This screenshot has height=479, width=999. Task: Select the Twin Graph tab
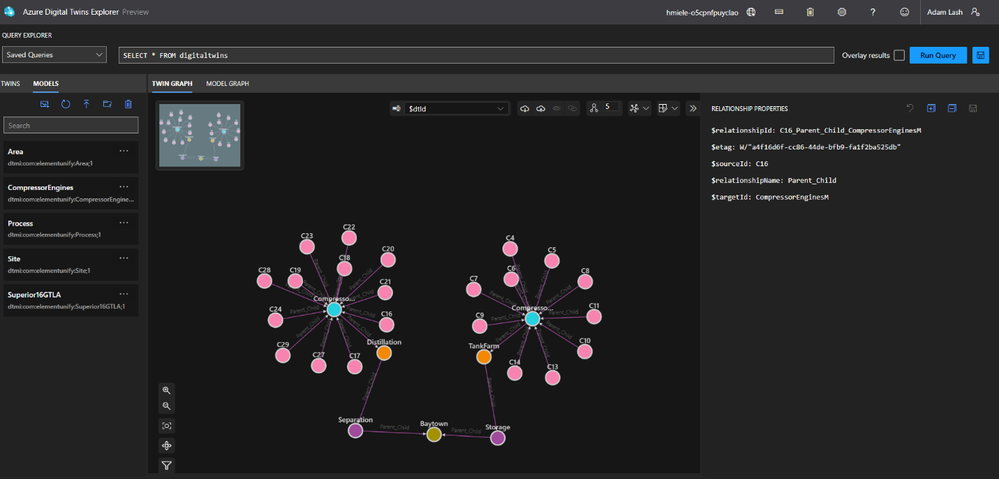click(x=171, y=83)
